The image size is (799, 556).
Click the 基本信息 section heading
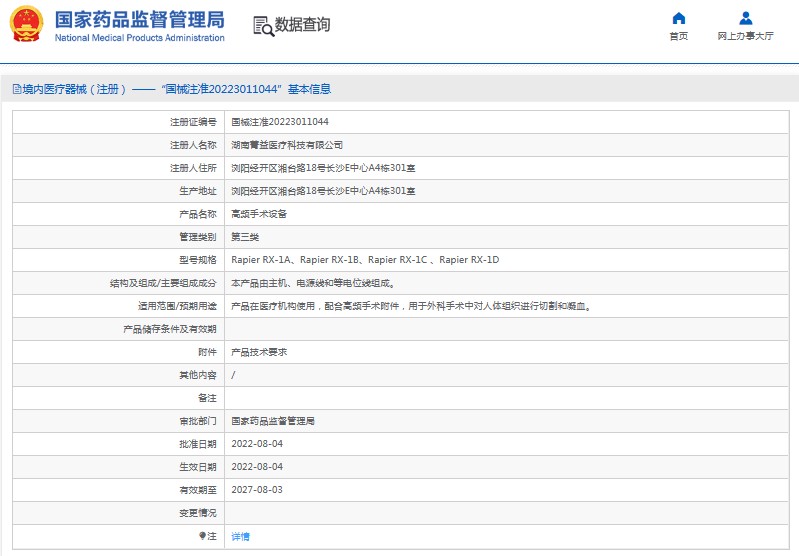click(309, 89)
